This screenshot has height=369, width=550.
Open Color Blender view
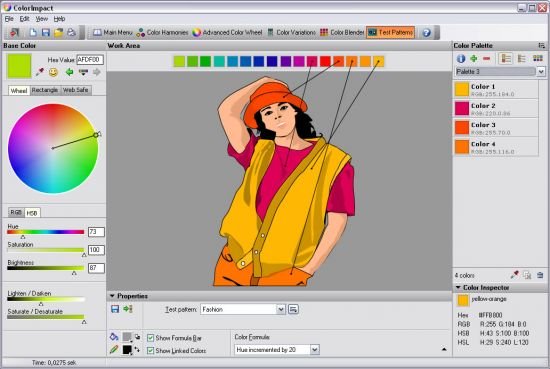[342, 32]
